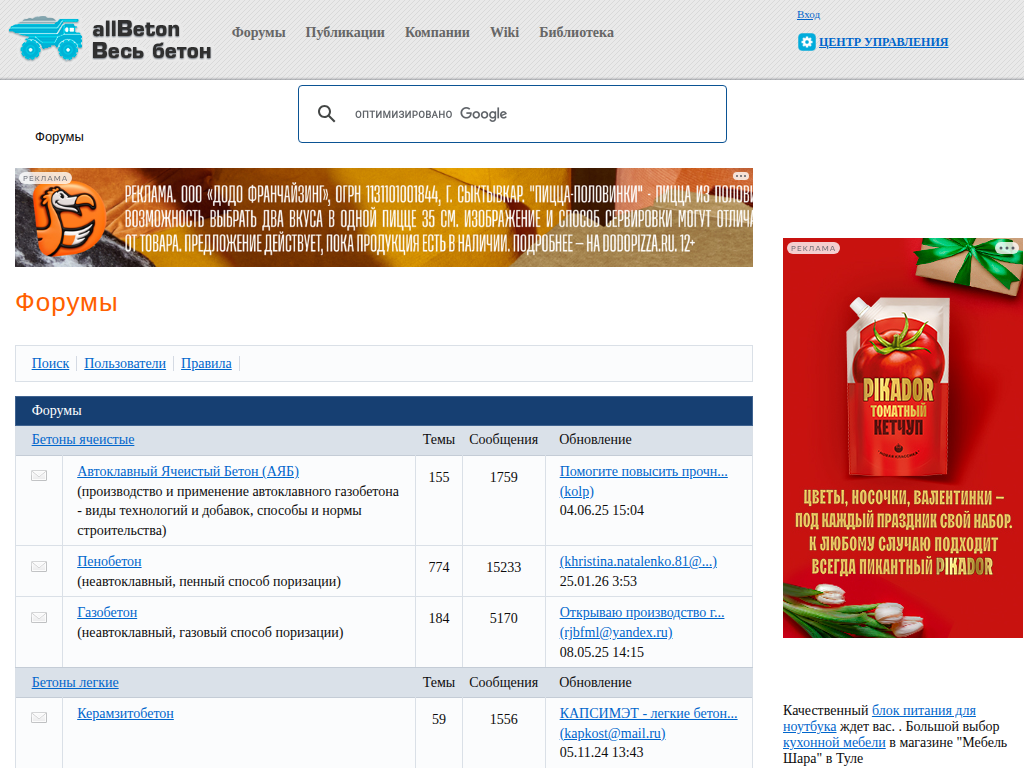1024x768 pixels.
Task: Click envelope icon next to Пенобетон
Action: [x=39, y=566]
